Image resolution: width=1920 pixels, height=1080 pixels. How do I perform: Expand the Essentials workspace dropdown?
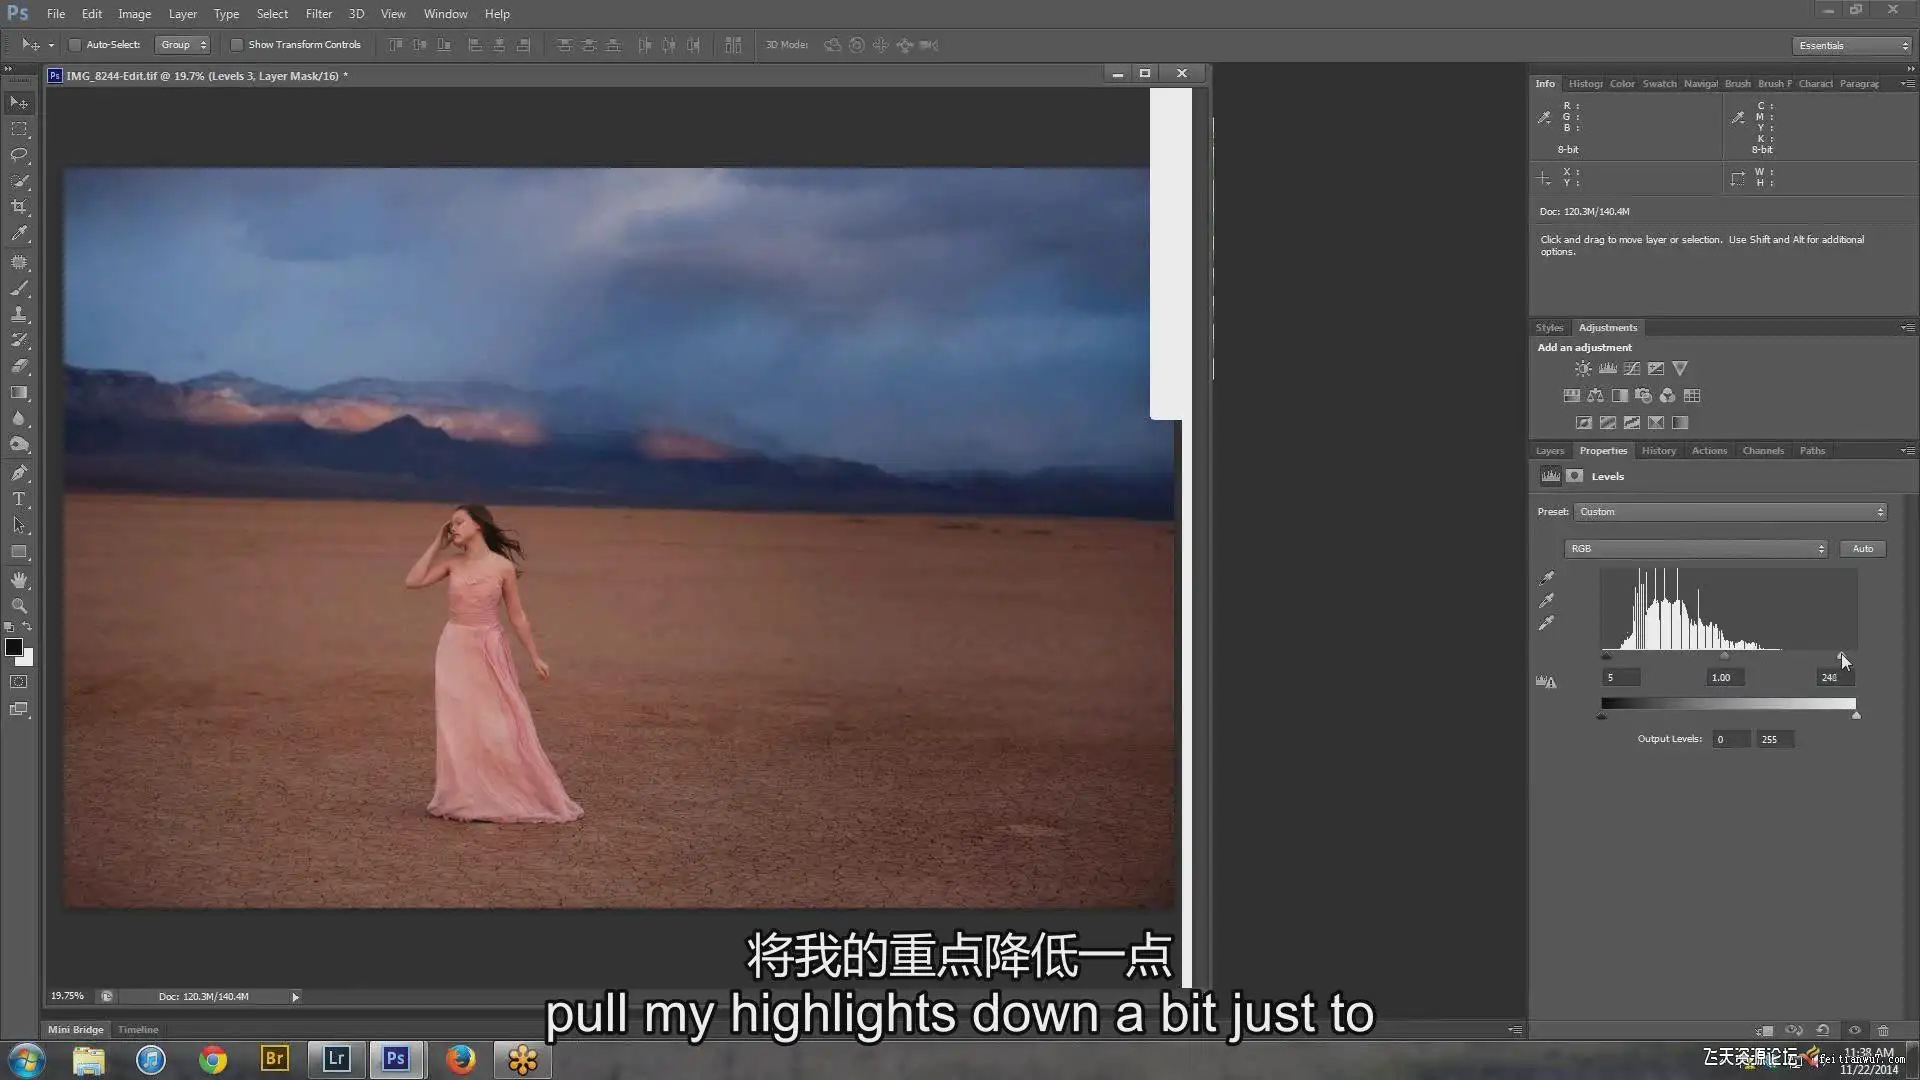tap(1852, 46)
